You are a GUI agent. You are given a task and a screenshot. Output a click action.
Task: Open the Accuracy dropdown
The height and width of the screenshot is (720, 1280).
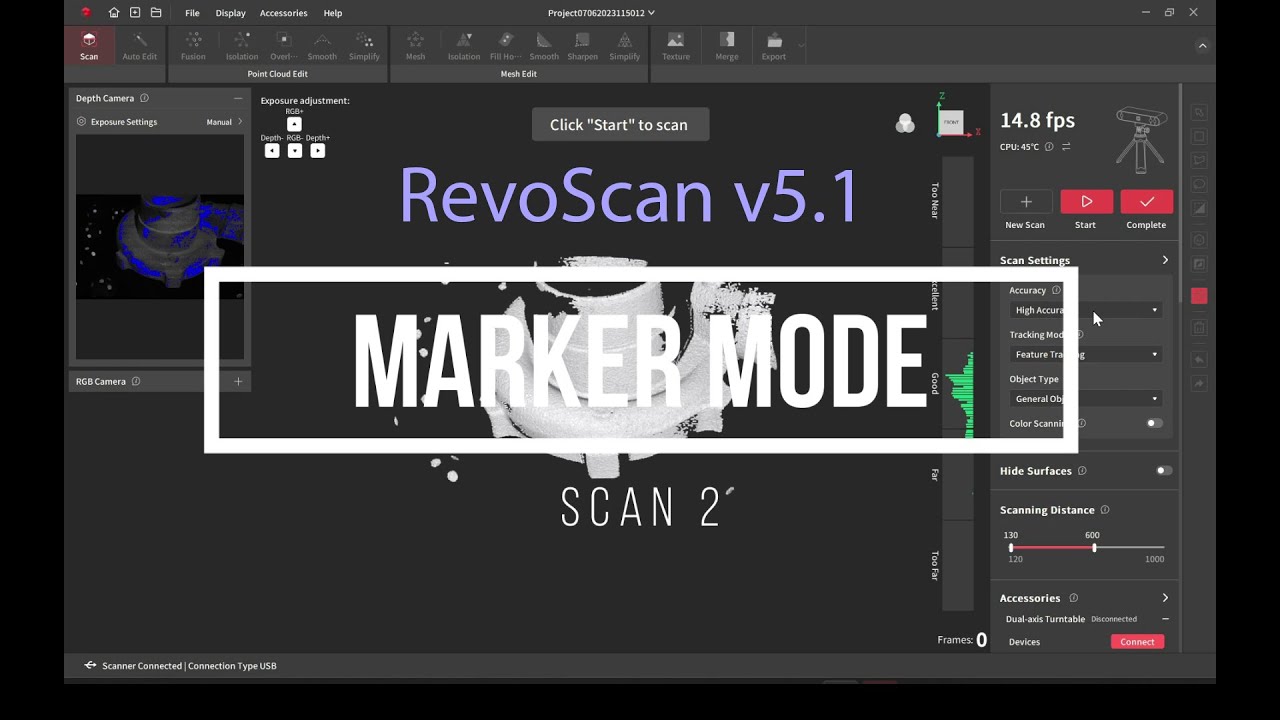pos(1086,310)
